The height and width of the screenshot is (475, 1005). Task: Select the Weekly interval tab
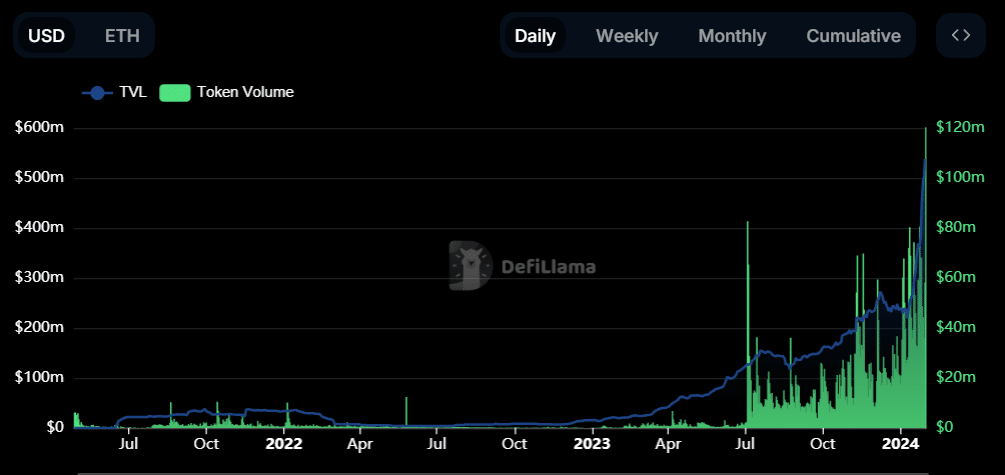click(x=627, y=35)
